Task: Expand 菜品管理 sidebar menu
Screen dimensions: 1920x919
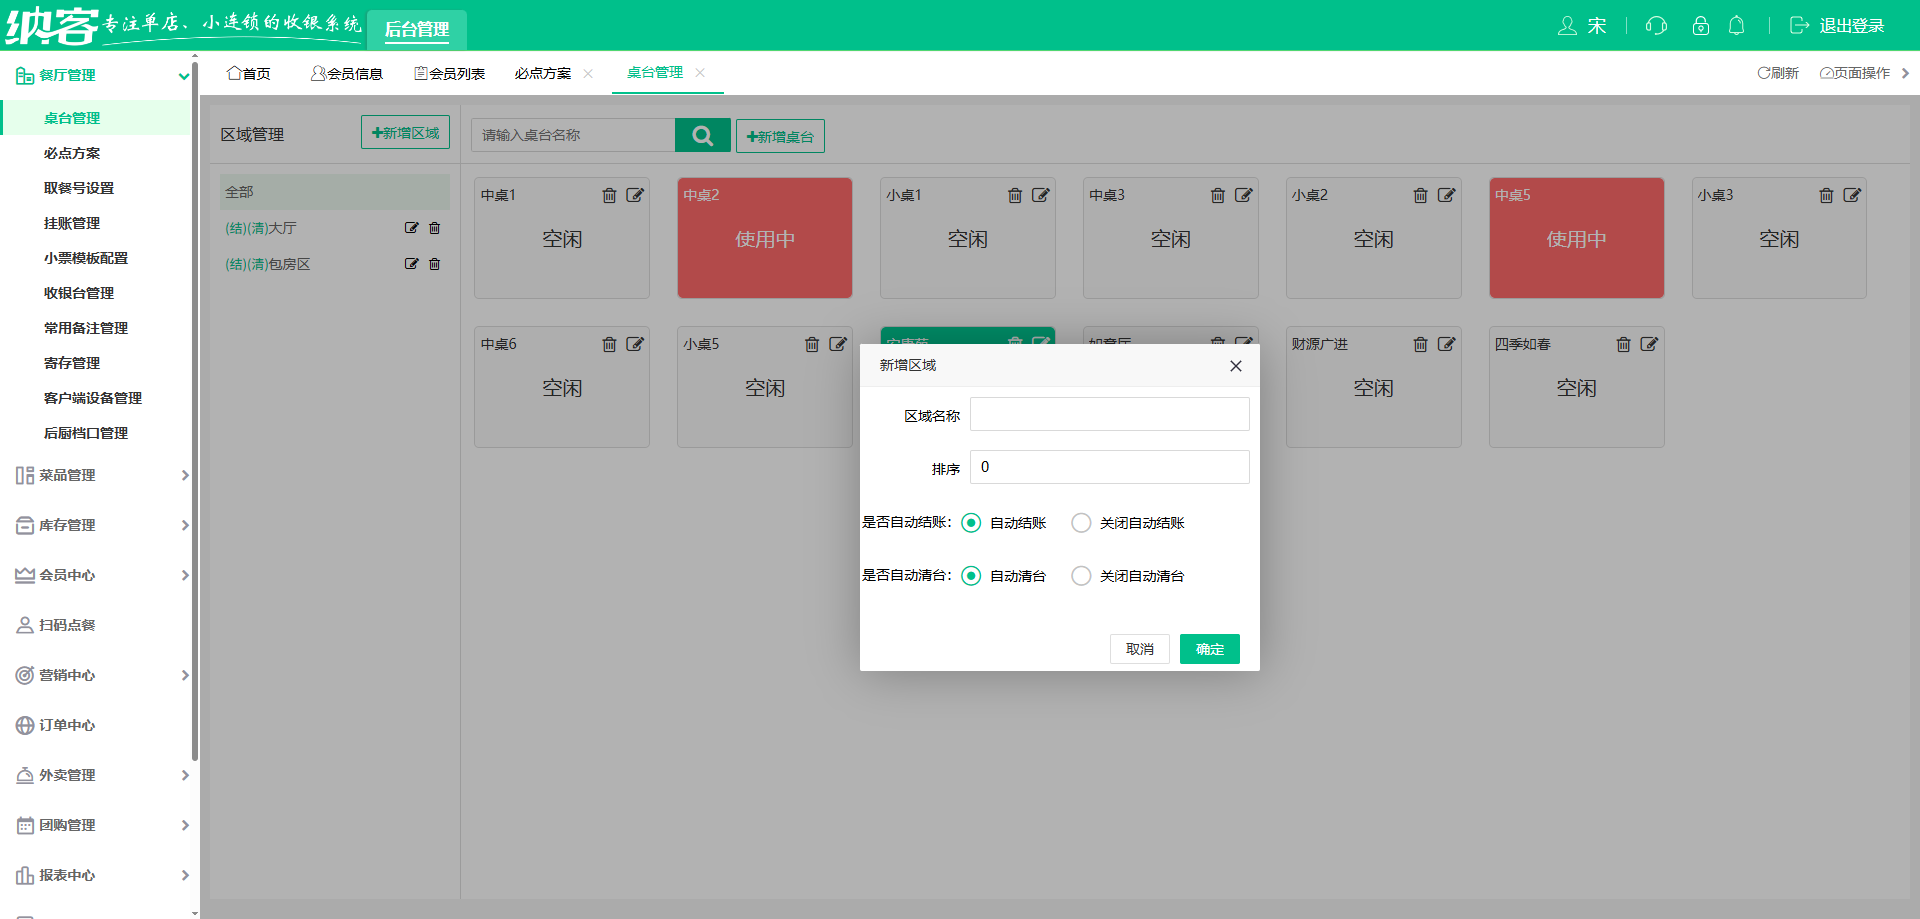Action: coord(100,475)
